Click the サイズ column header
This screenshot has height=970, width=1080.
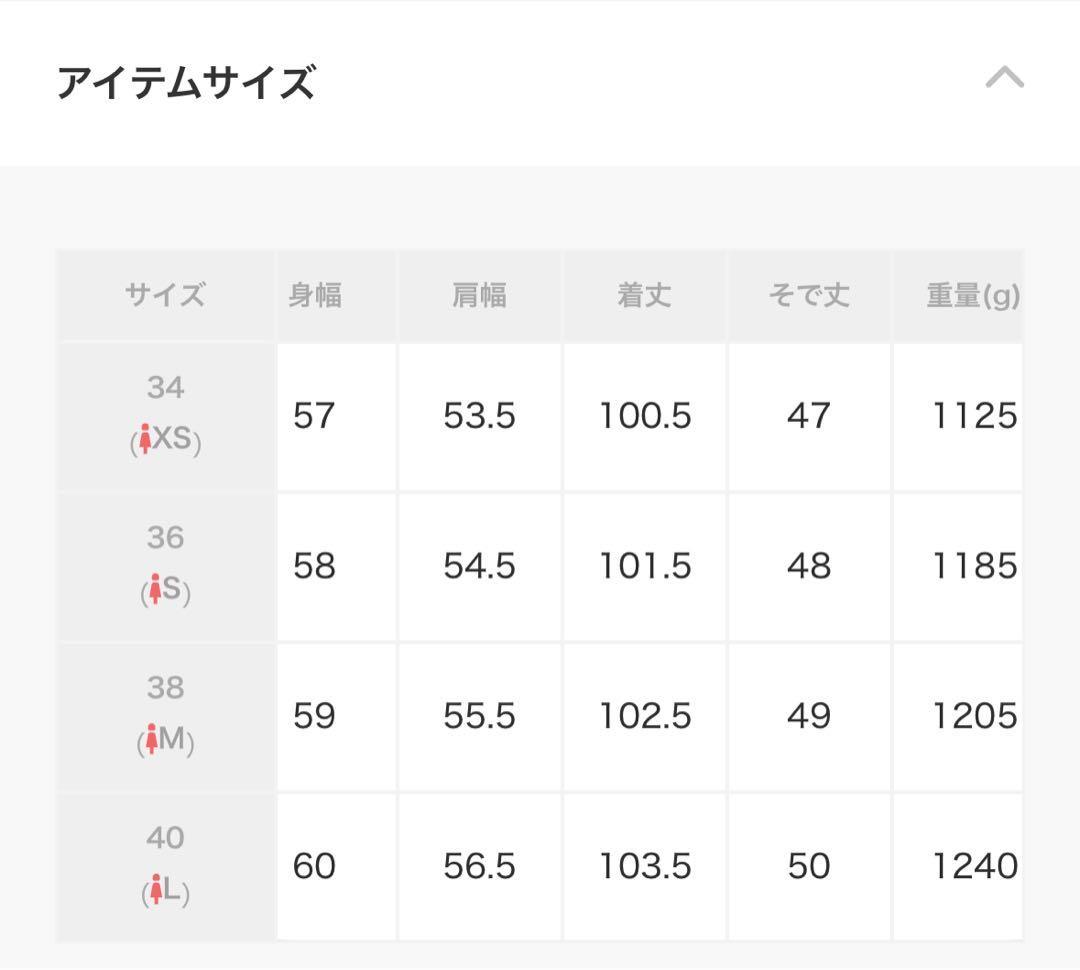pos(166,295)
